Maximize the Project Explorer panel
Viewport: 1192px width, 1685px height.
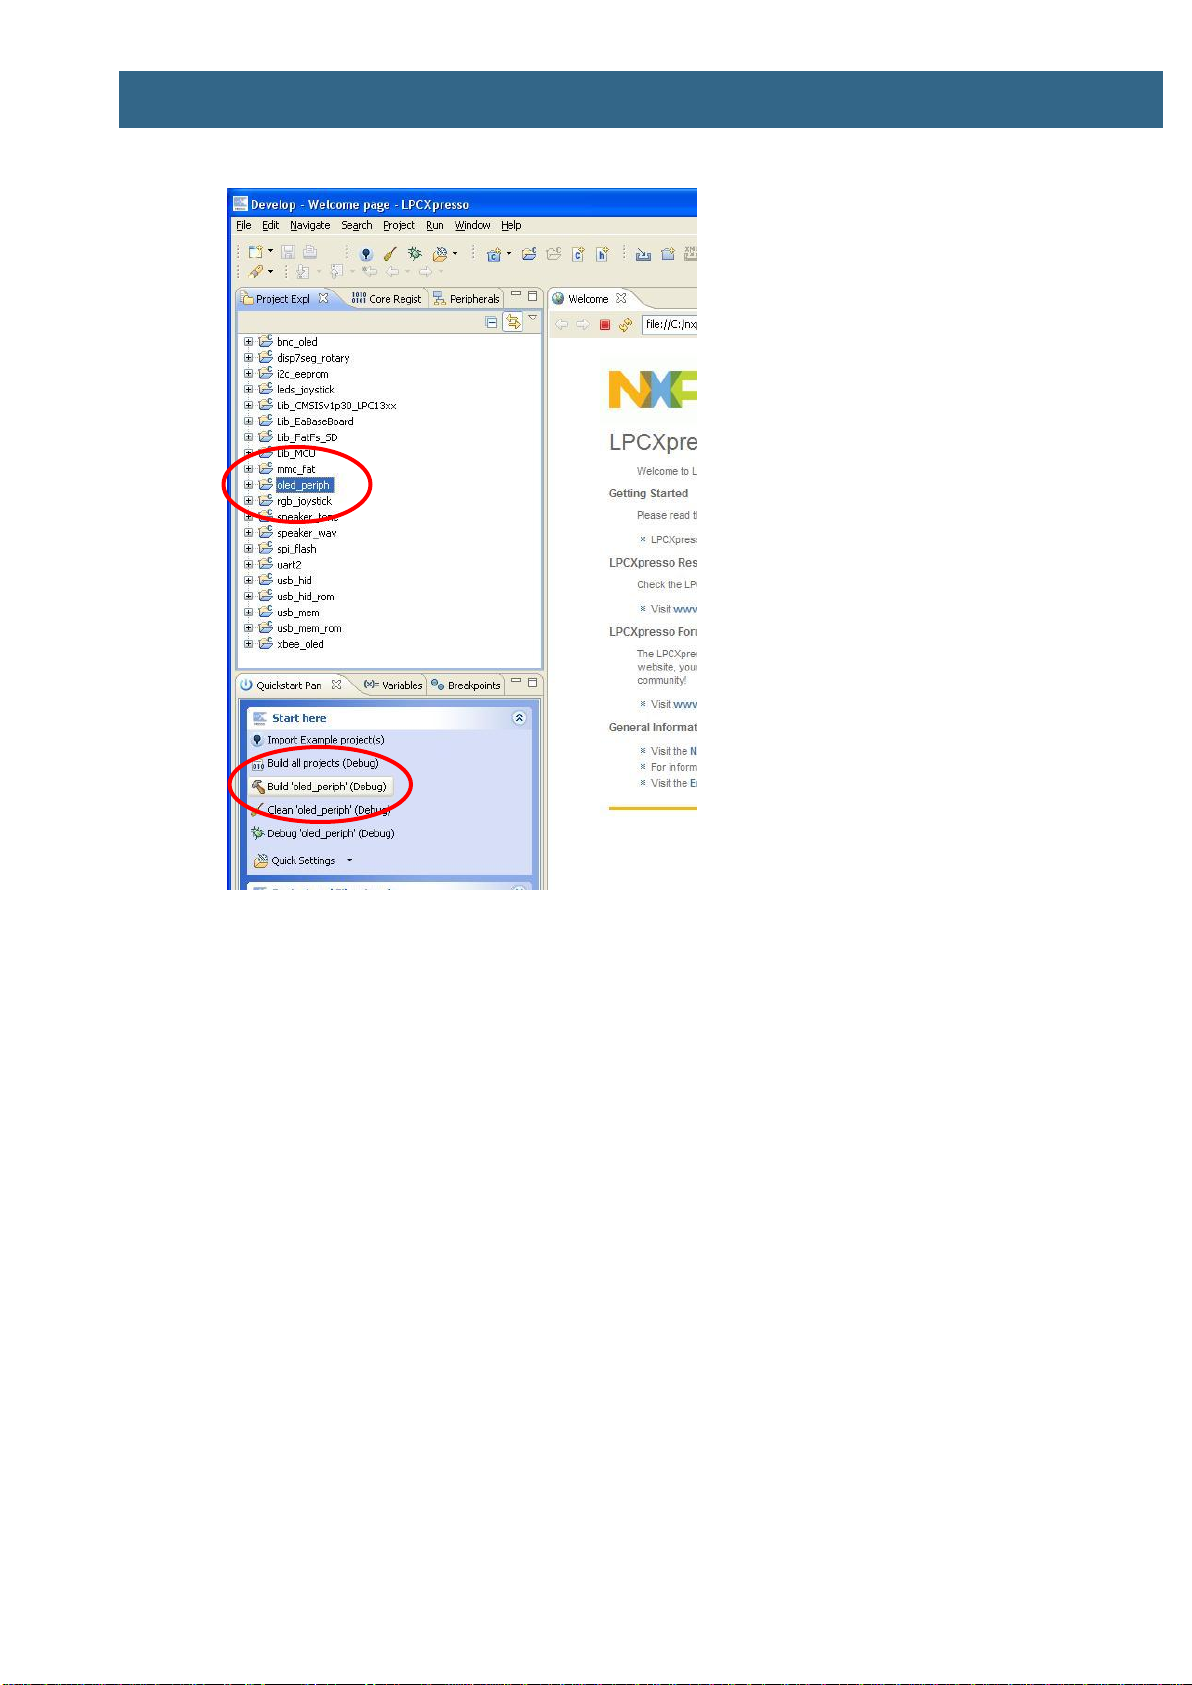coord(533,296)
